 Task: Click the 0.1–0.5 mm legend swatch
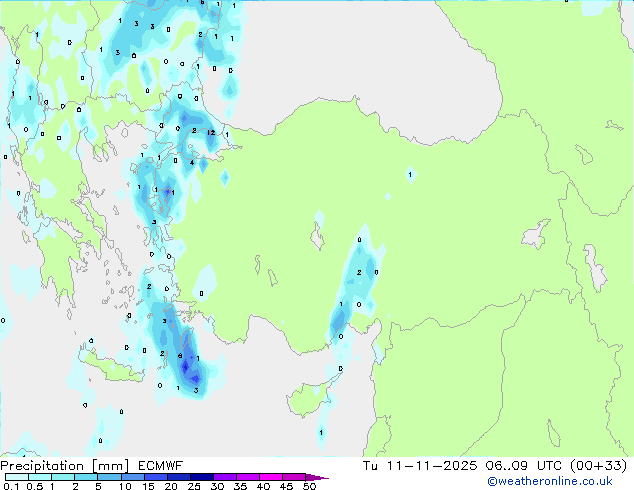tap(17, 477)
